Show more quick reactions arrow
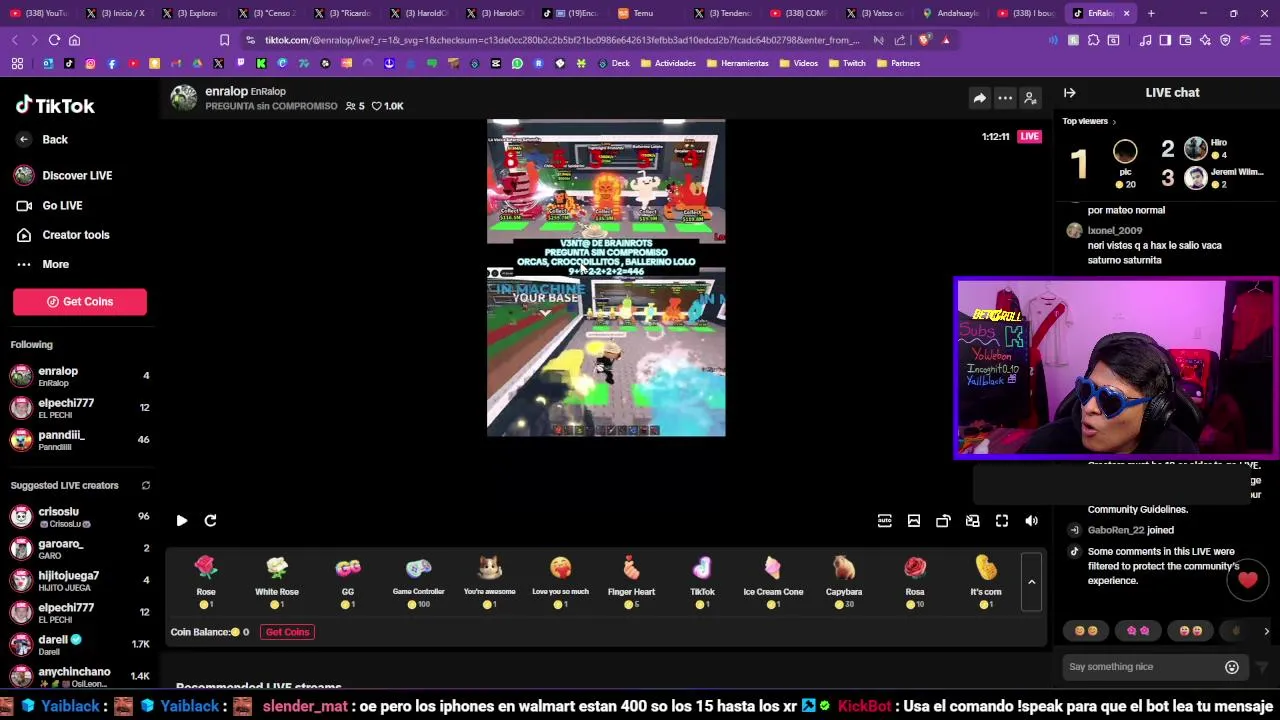Image resolution: width=1280 pixels, height=720 pixels. 1266,631
